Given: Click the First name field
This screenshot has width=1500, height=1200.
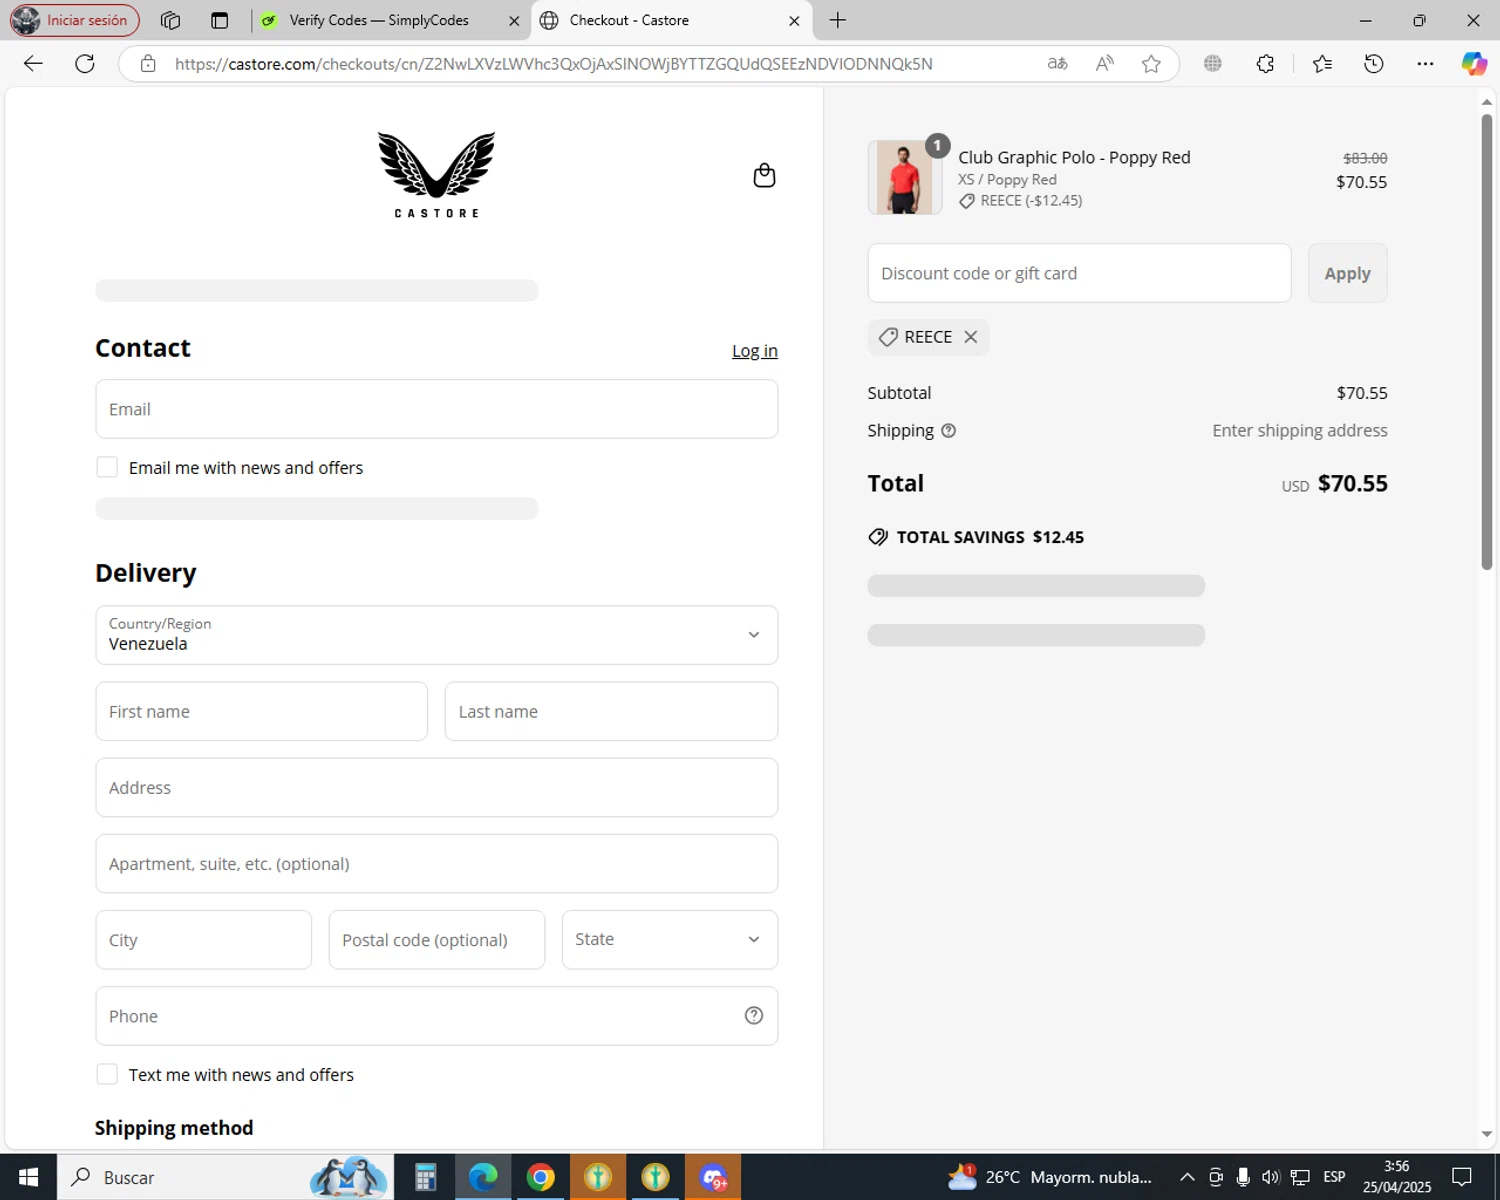Looking at the screenshot, I should [262, 711].
